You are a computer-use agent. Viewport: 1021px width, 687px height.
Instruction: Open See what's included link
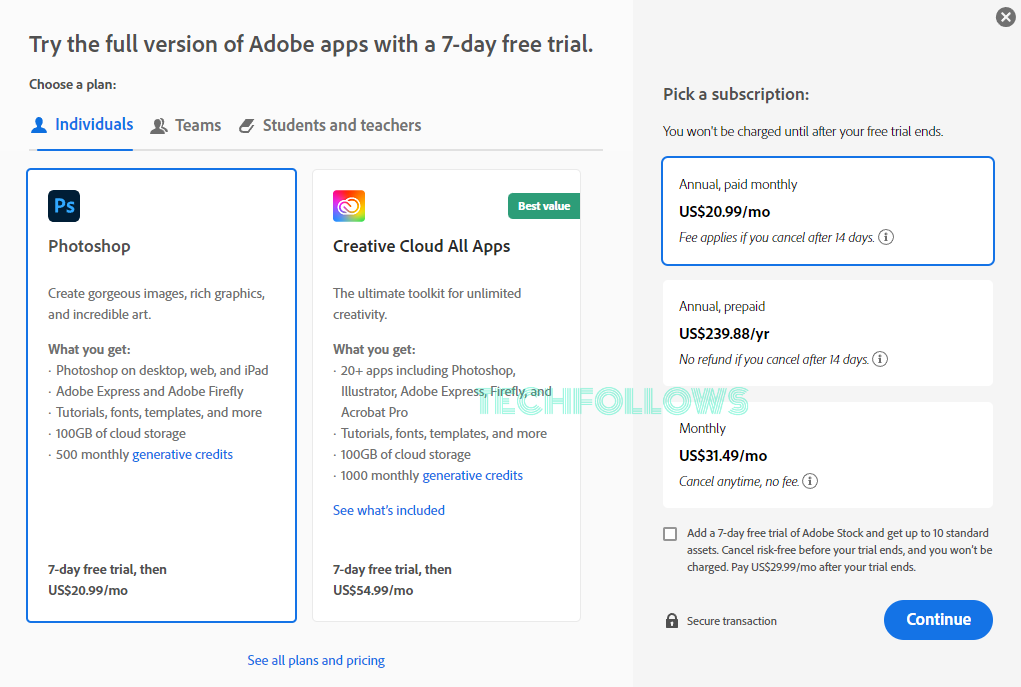(x=389, y=511)
